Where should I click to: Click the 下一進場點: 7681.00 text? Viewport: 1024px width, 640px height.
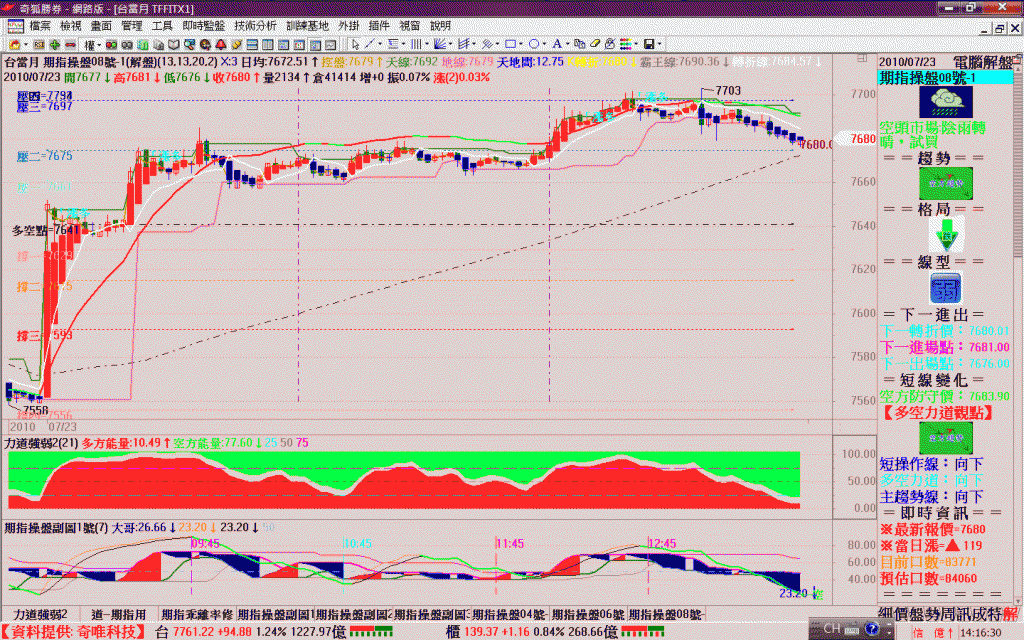(944, 347)
